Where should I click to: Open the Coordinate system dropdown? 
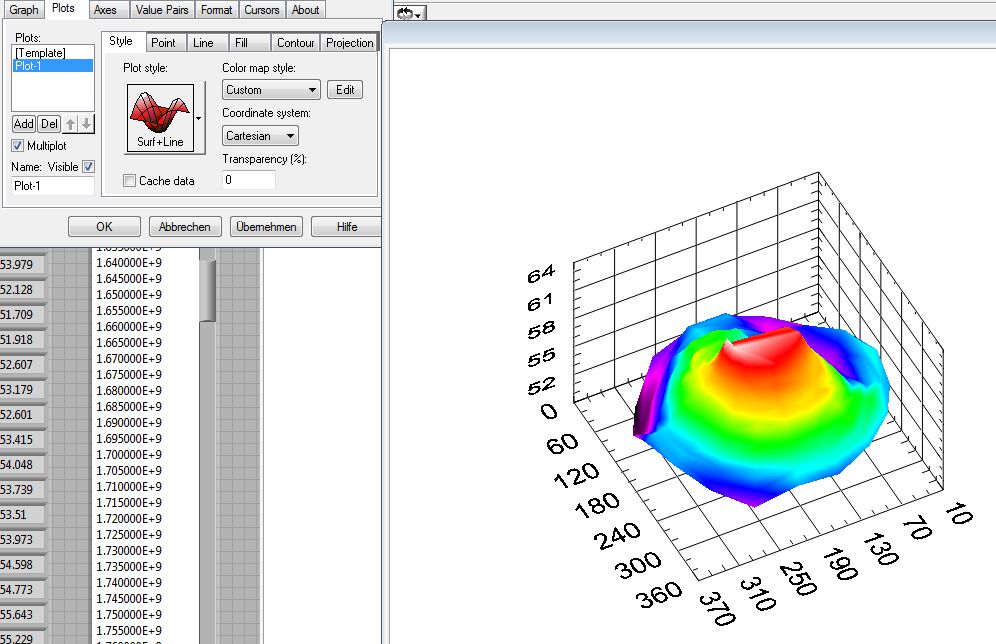tap(260, 135)
